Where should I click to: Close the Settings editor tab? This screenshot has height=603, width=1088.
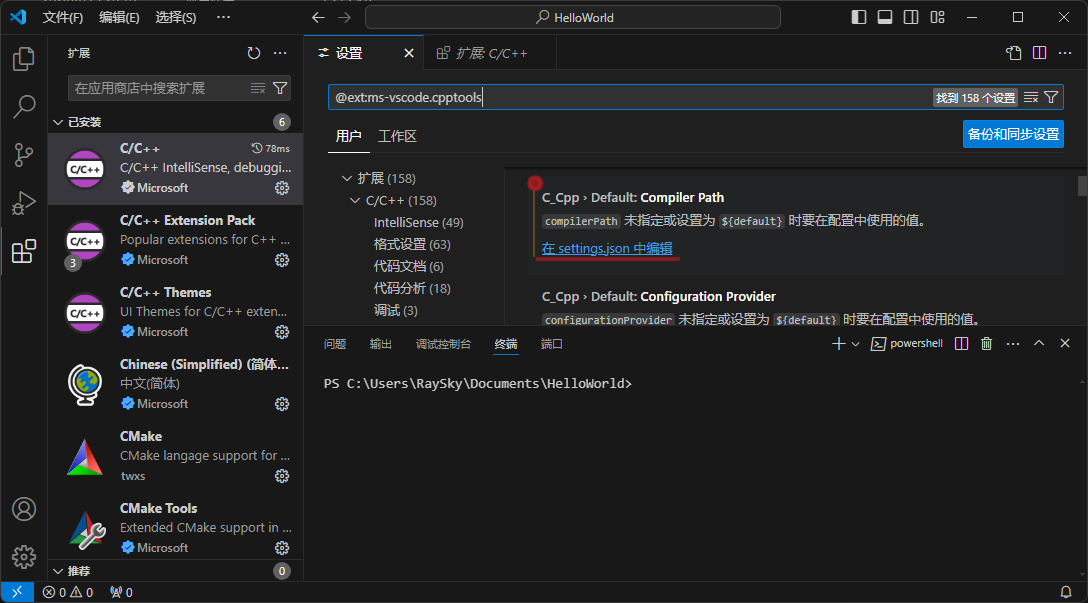click(x=409, y=53)
